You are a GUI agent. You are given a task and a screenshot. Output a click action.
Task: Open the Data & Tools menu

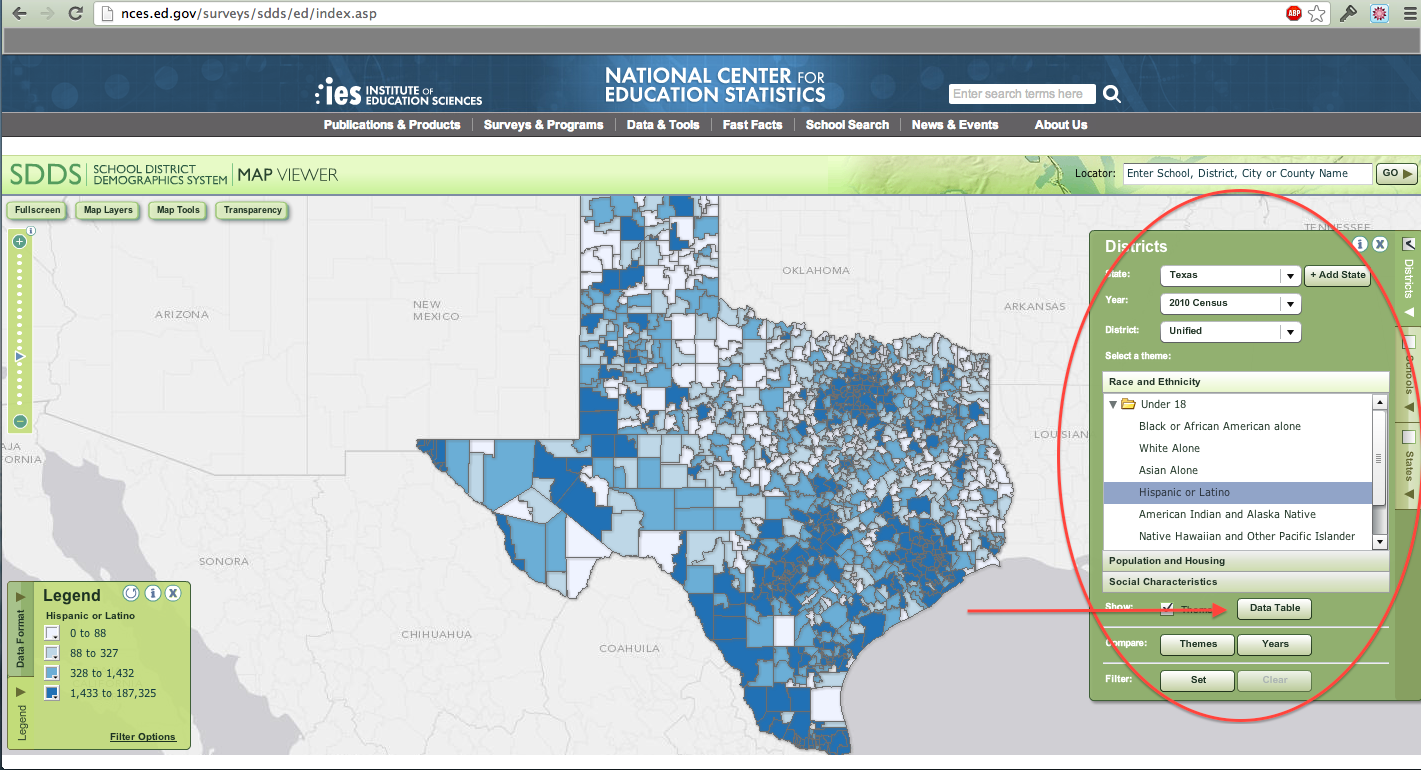(x=663, y=124)
